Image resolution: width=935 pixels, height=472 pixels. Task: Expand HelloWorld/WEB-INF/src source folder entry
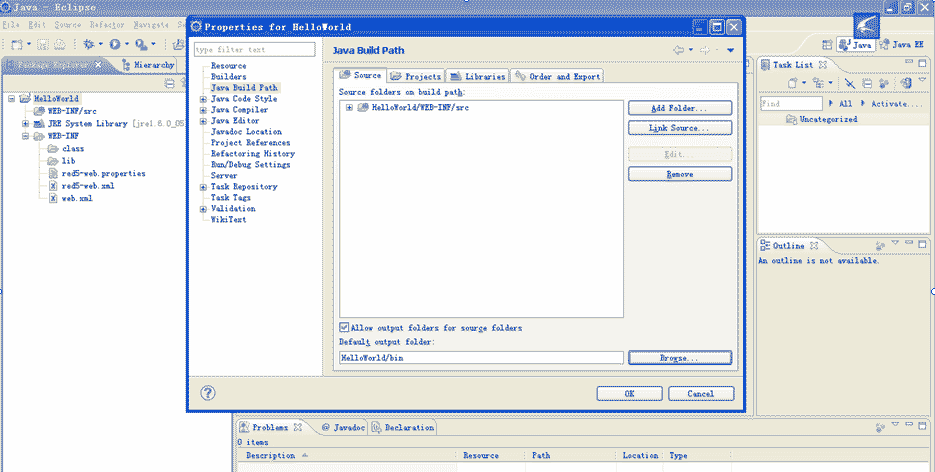(x=349, y=108)
